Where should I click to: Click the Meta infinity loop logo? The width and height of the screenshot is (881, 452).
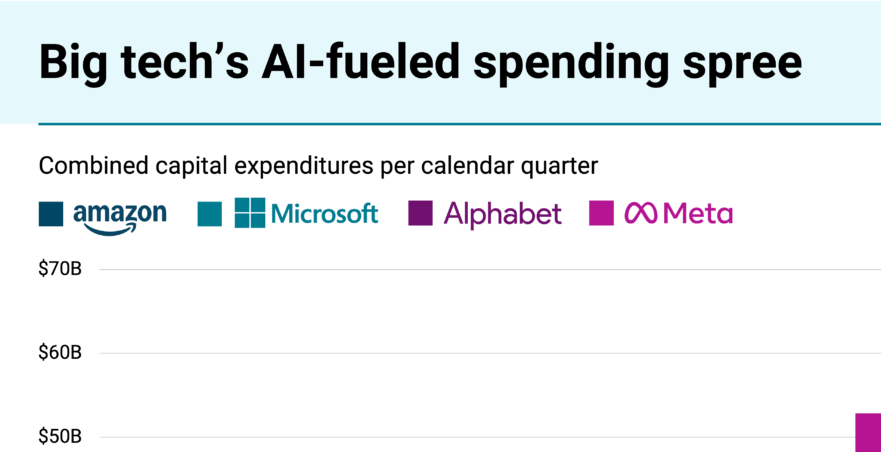(641, 213)
